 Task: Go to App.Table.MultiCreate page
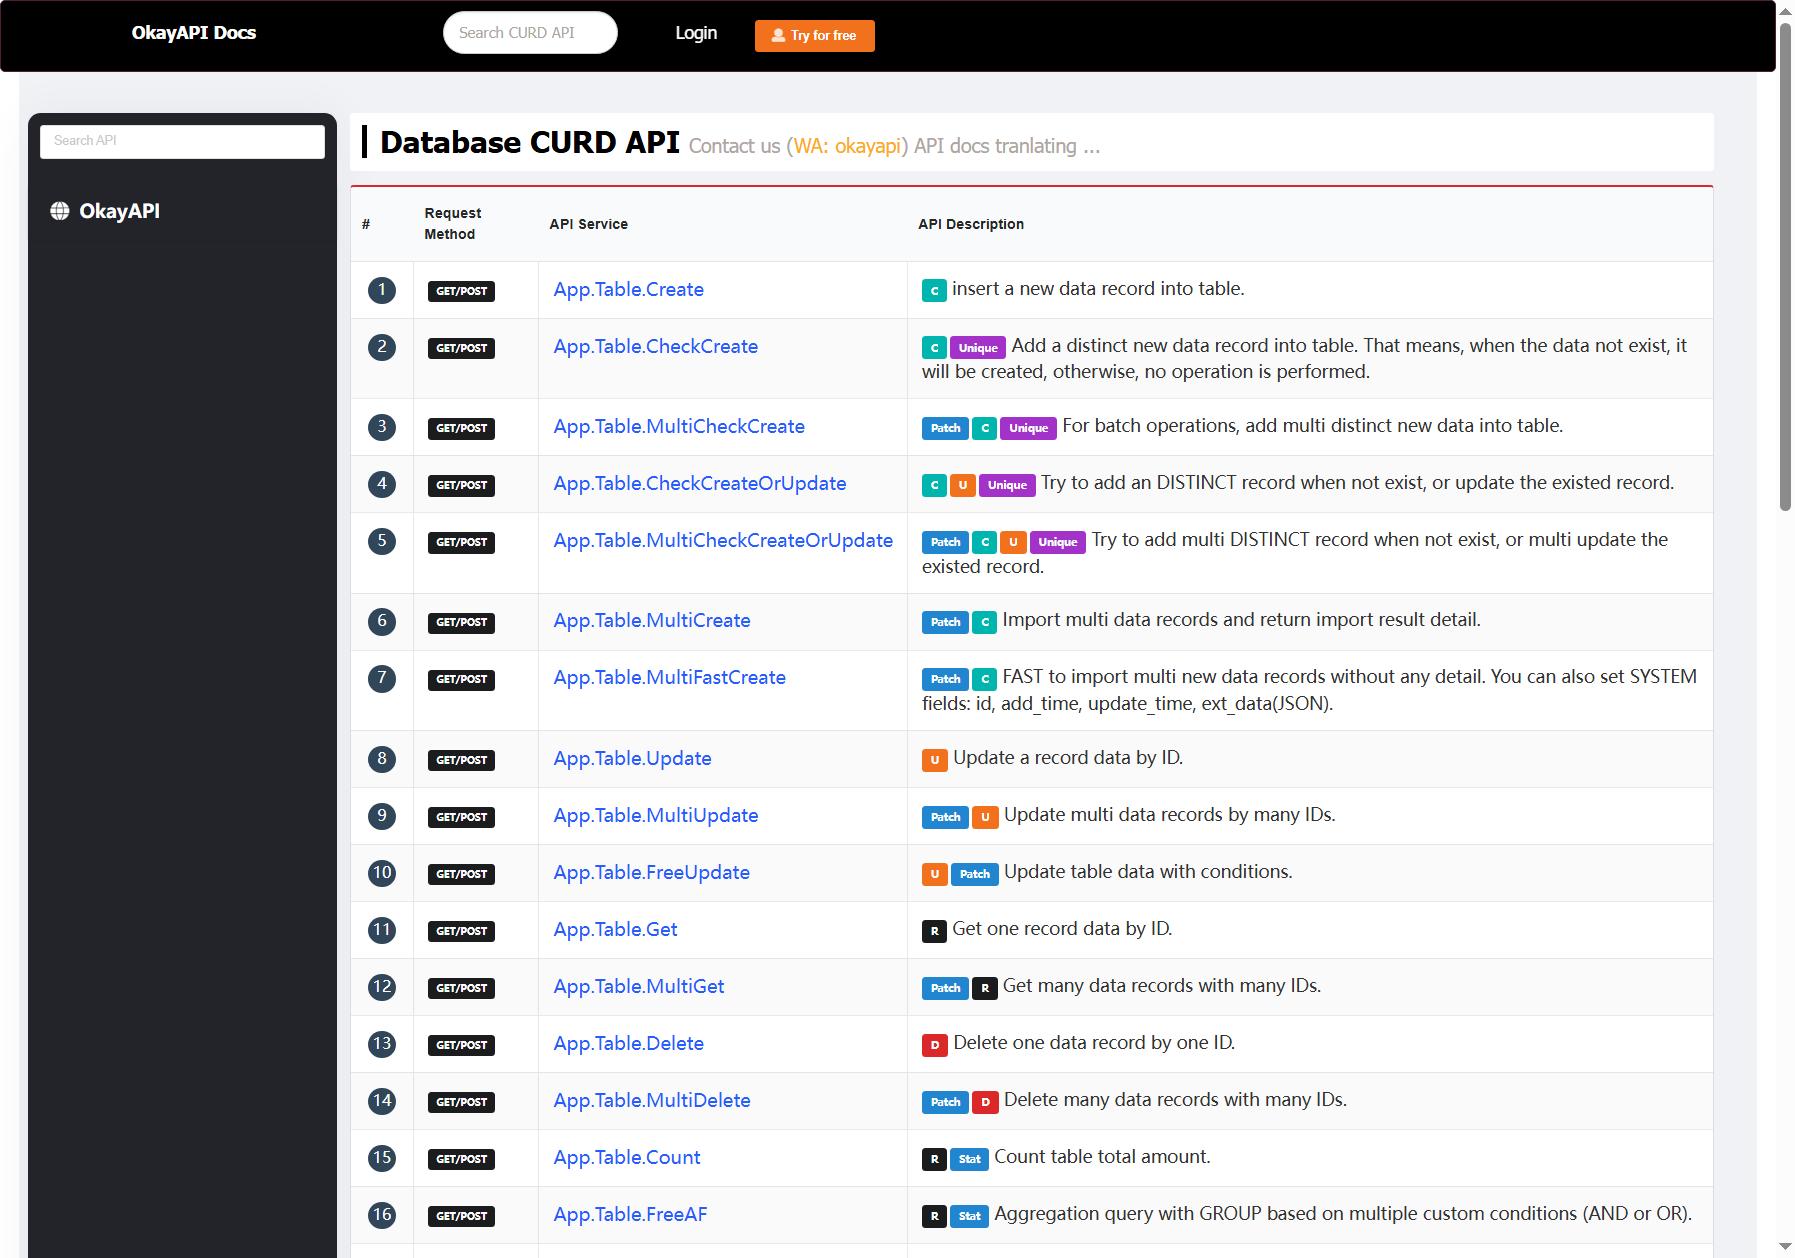coord(651,621)
